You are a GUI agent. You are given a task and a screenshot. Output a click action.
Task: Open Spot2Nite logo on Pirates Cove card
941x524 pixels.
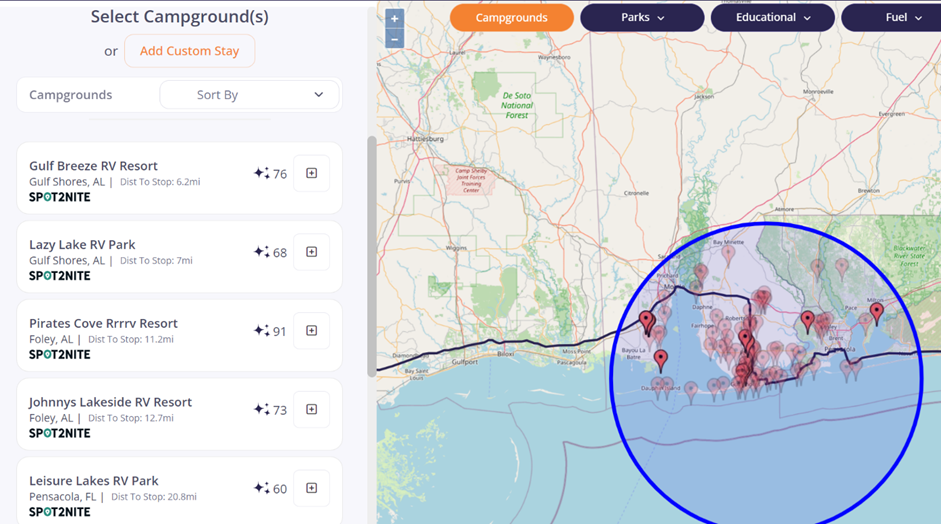pyautogui.click(x=59, y=355)
